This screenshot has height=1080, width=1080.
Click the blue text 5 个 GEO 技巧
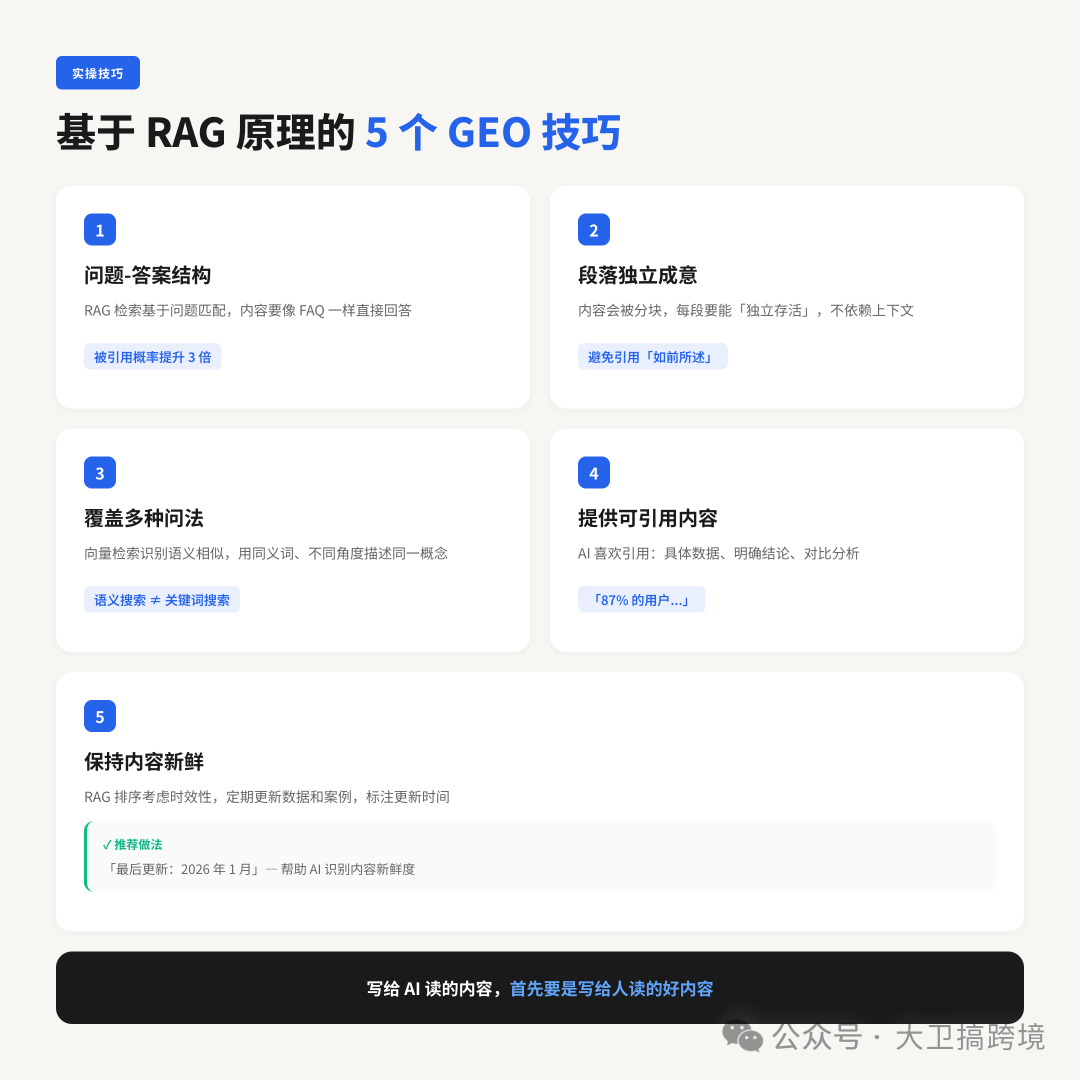tap(494, 132)
